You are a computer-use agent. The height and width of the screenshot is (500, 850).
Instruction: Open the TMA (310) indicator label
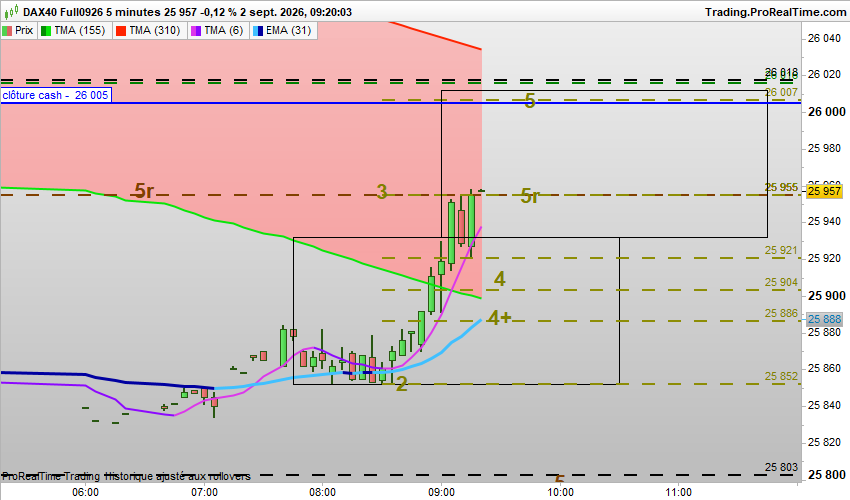pyautogui.click(x=154, y=30)
